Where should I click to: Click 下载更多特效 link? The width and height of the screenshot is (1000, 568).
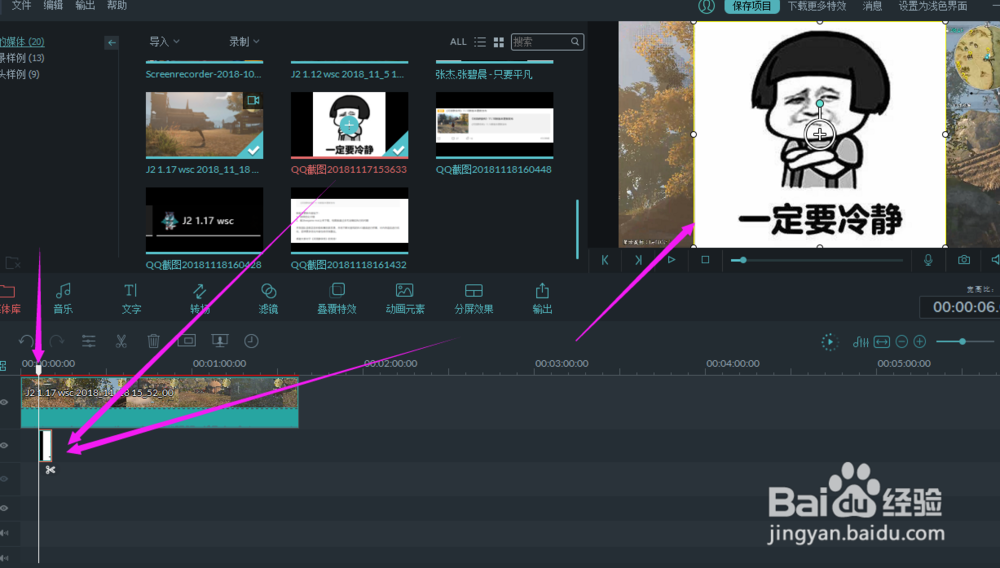[817, 6]
